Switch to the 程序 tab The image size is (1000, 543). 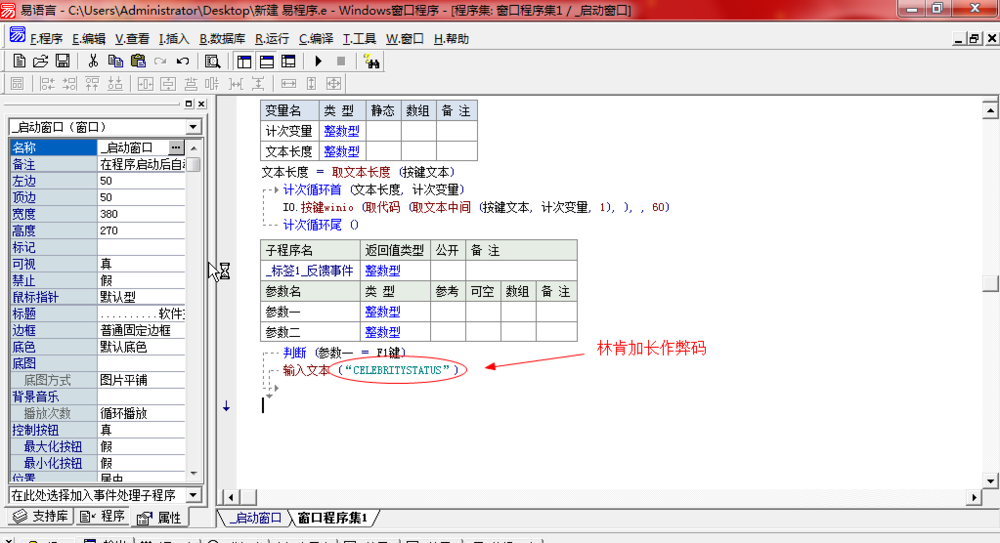coord(103,517)
